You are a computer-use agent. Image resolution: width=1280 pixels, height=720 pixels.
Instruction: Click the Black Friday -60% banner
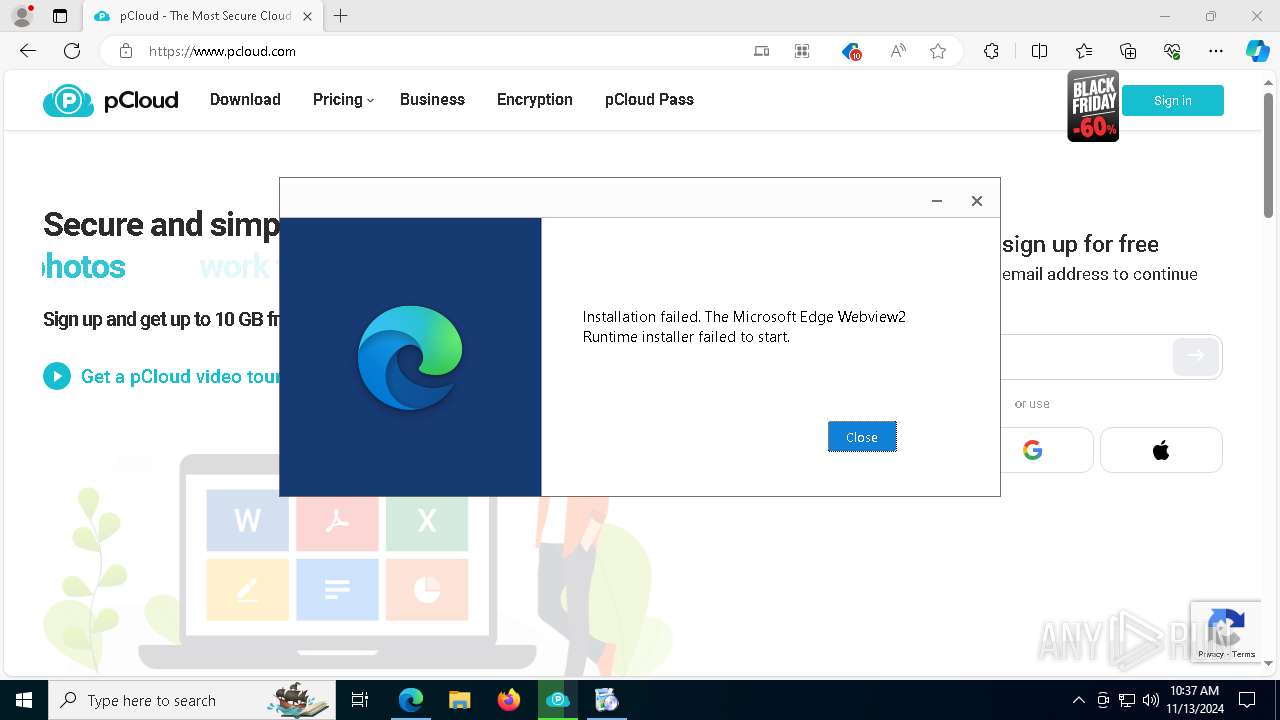tap(1093, 106)
